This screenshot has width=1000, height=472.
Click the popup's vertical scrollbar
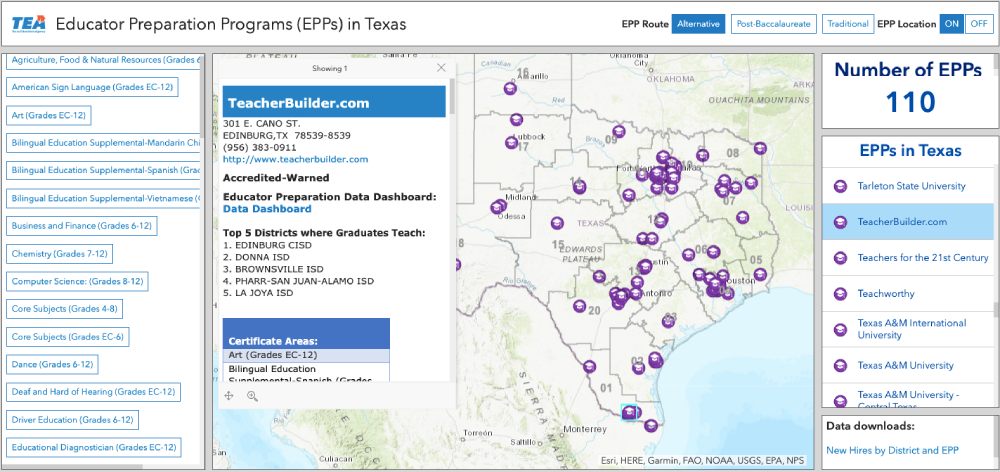453,96
